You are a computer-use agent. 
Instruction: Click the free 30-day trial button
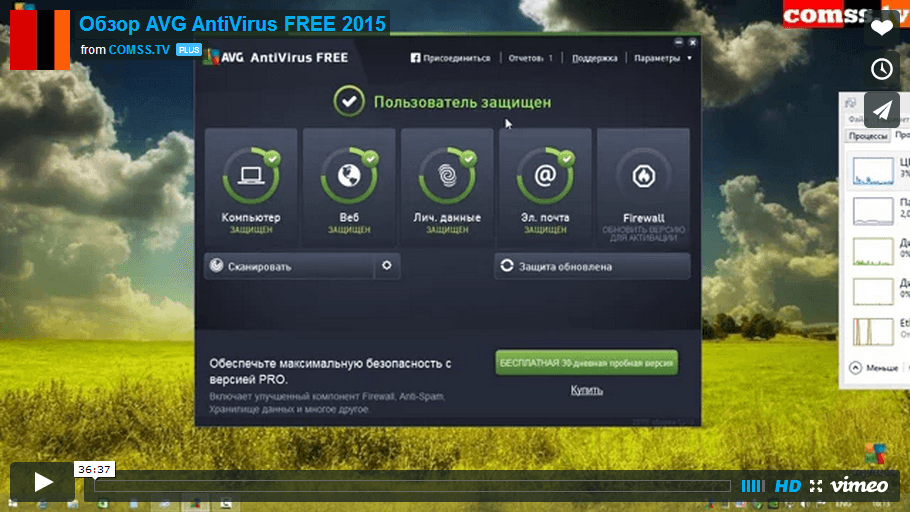coord(586,363)
